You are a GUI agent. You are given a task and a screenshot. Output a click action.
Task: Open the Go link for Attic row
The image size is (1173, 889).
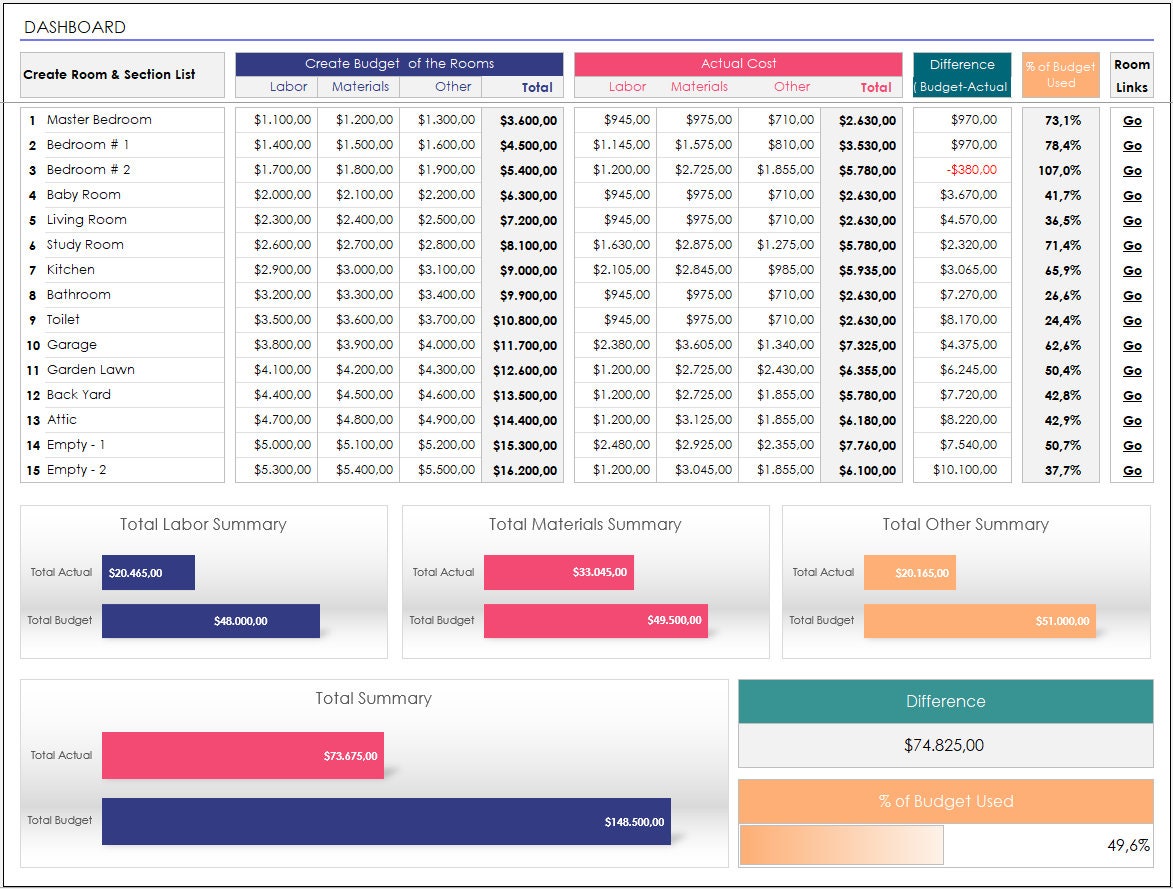(x=1132, y=420)
